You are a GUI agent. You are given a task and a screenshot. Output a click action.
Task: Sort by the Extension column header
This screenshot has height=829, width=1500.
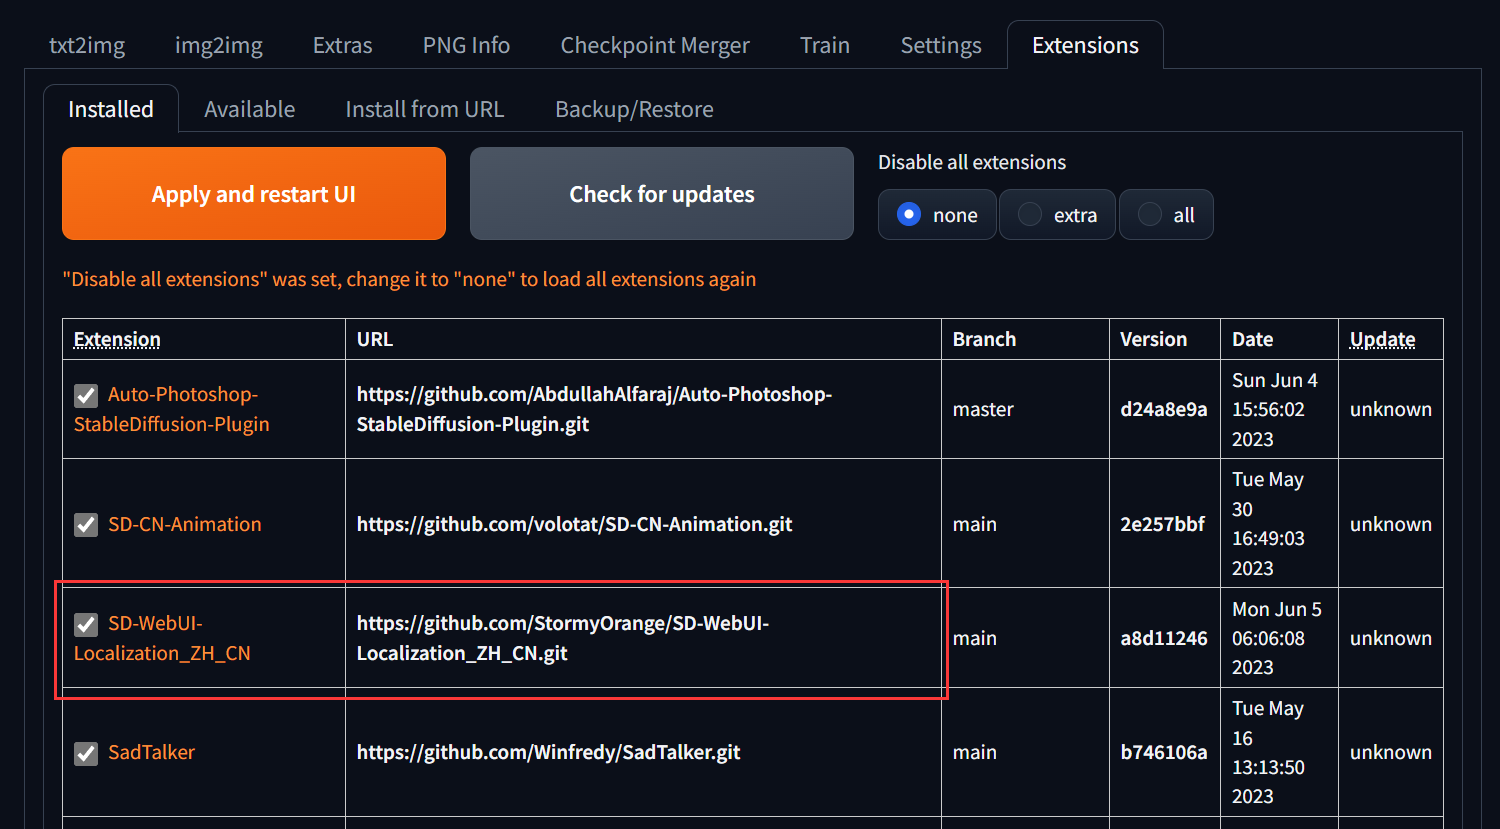coord(117,339)
